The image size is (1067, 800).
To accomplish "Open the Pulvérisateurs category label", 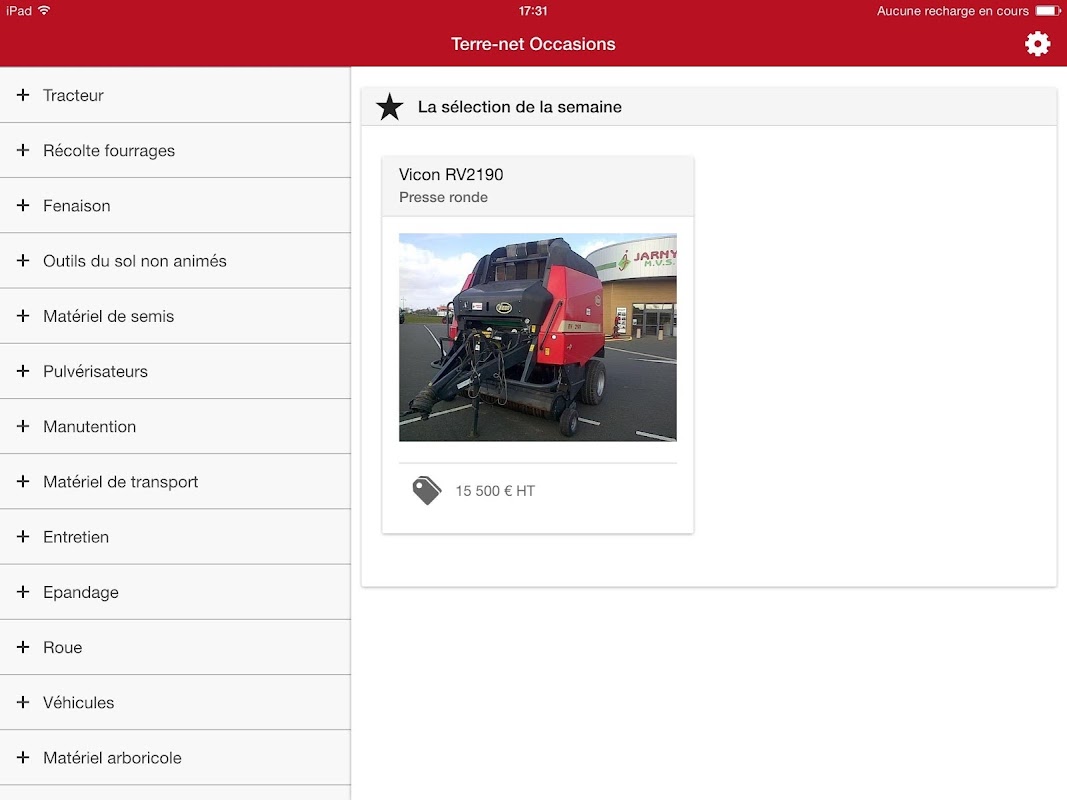I will tap(95, 371).
